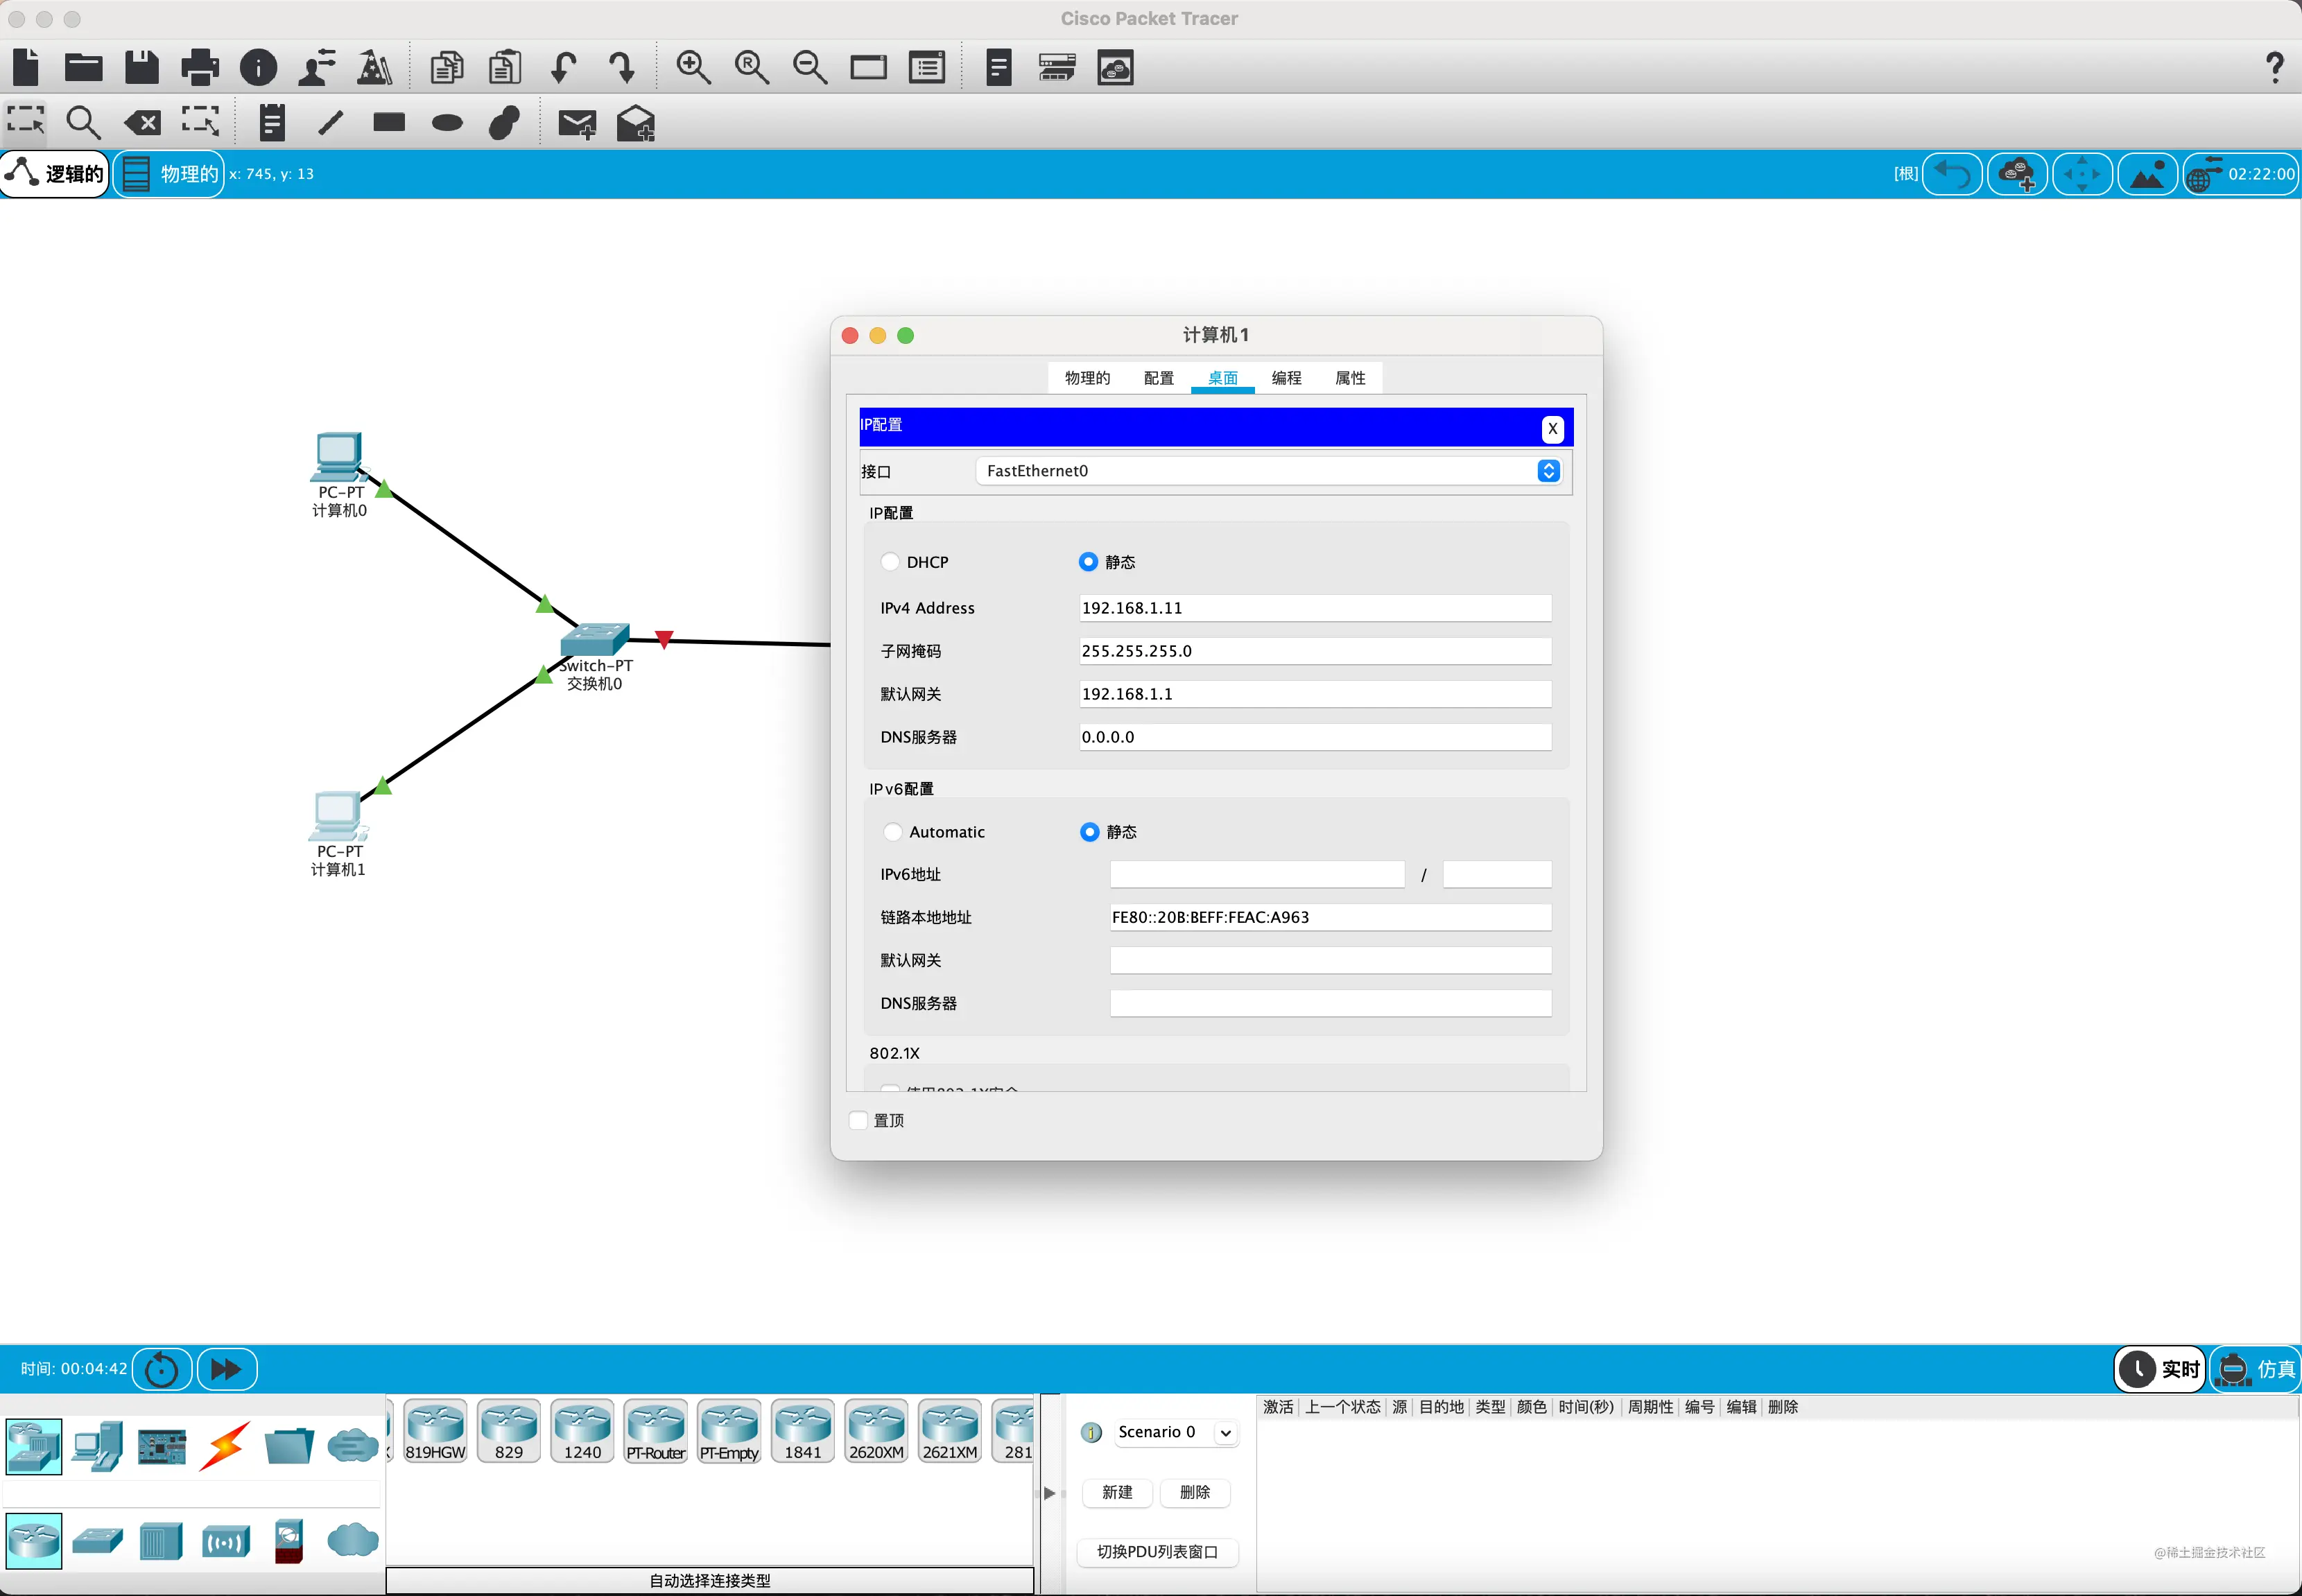Image resolution: width=2302 pixels, height=1596 pixels.
Task: Open the Scenario 0 dropdown
Action: [1175, 1432]
